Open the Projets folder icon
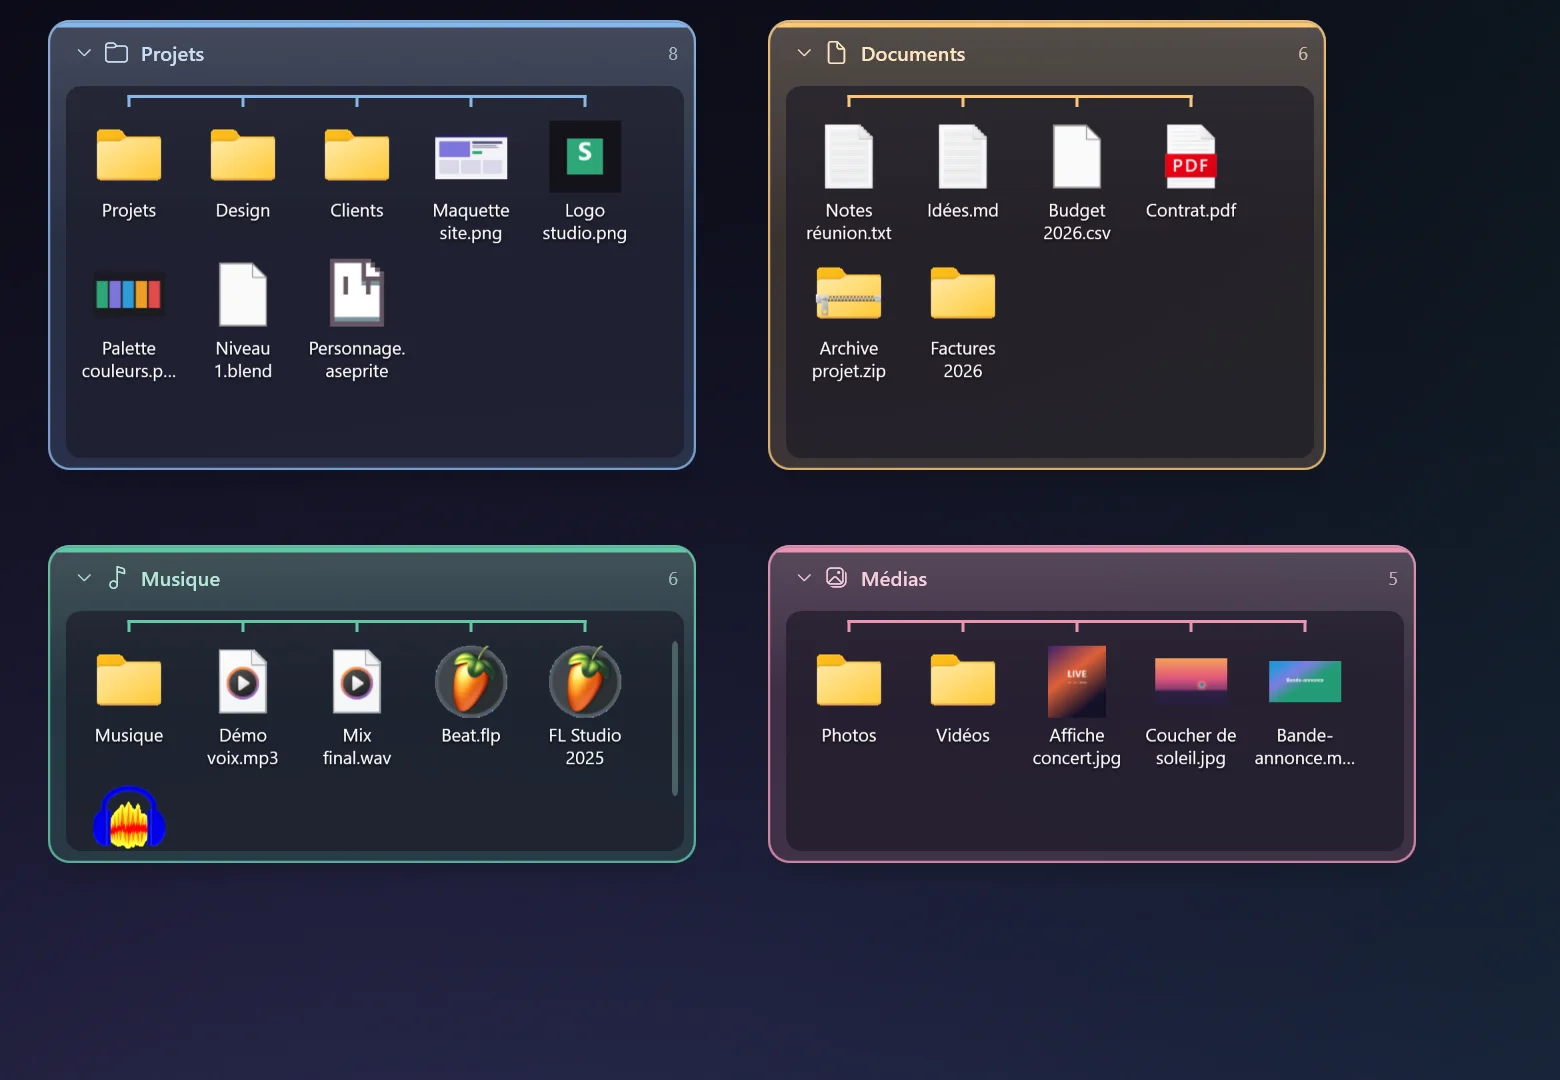 [129, 156]
